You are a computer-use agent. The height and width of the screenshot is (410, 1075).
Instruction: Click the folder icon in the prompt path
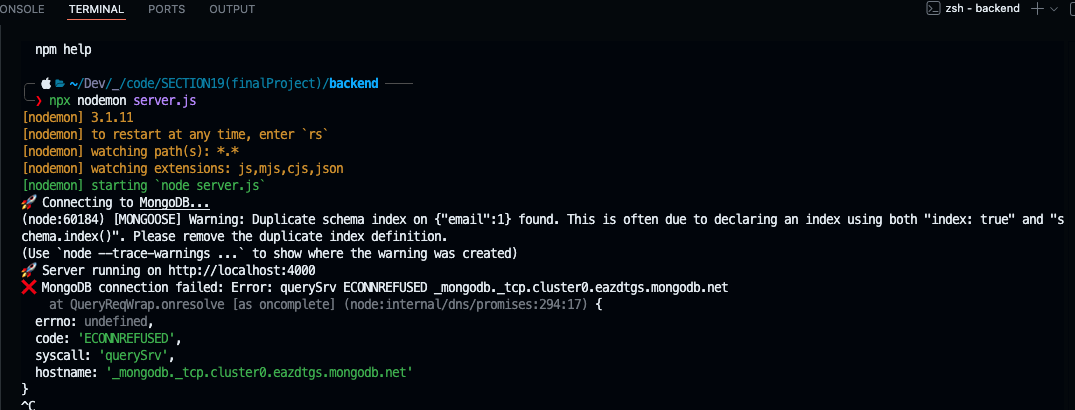coord(59,84)
